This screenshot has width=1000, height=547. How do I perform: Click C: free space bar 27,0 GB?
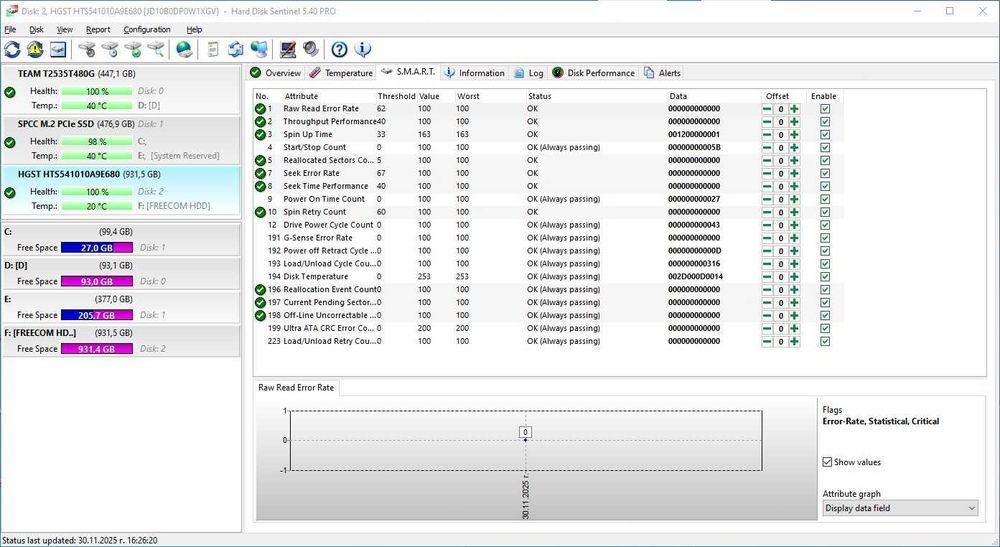coord(97,247)
